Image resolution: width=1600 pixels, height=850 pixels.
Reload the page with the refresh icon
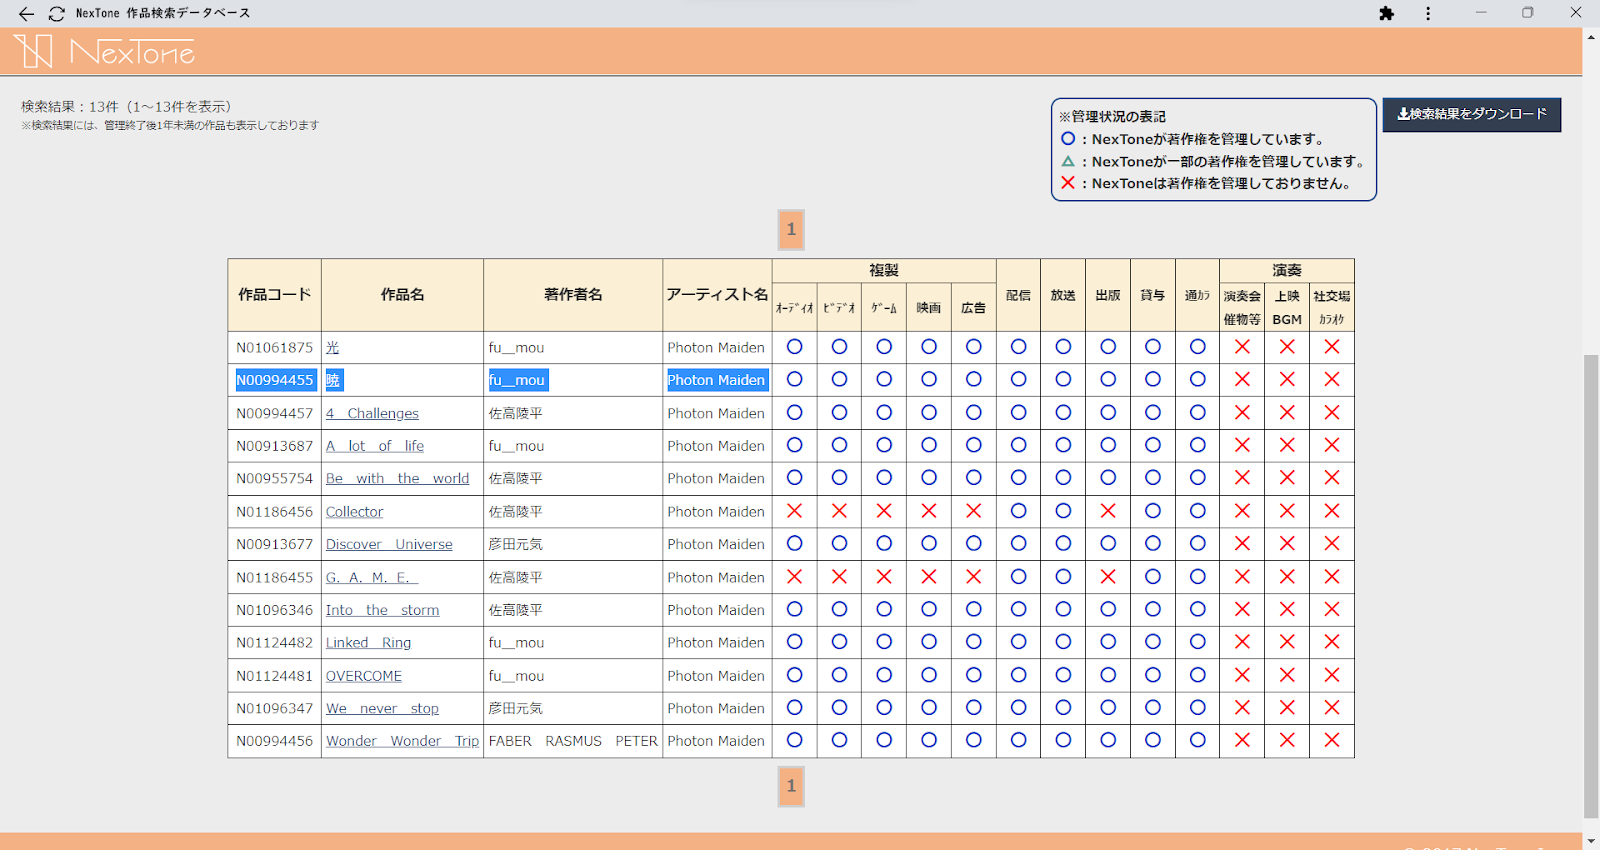click(x=57, y=13)
